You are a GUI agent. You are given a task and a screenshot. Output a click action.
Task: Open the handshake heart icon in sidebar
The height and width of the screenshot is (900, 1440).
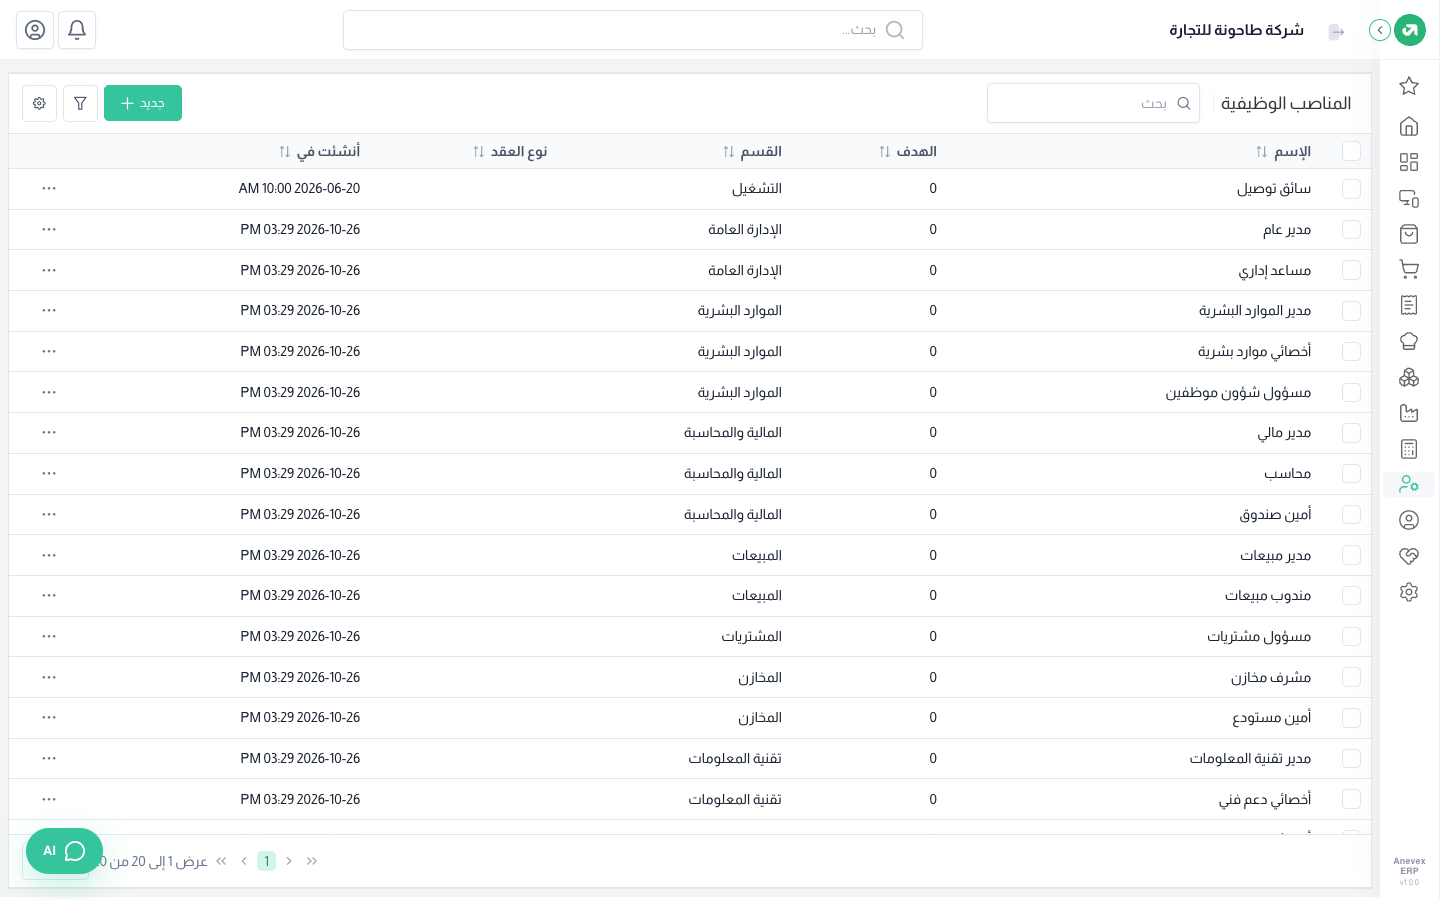(1409, 556)
